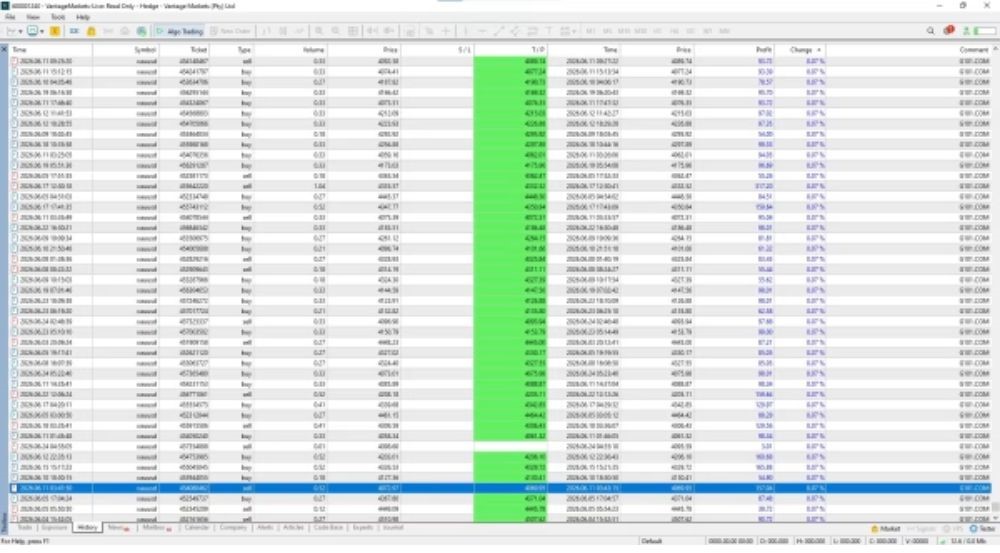This screenshot has width=1000, height=553.
Task: Click the connection level bar indicator
Action: [985, 31]
